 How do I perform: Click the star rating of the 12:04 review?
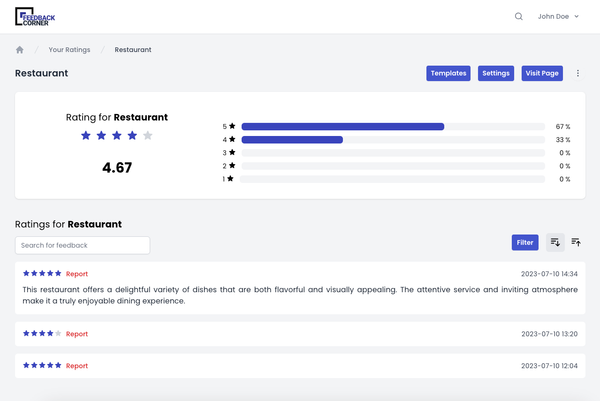(x=42, y=364)
